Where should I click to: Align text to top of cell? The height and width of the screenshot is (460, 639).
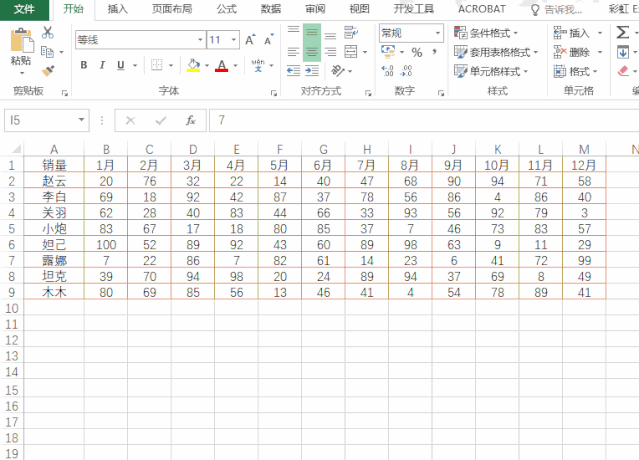pos(293,31)
